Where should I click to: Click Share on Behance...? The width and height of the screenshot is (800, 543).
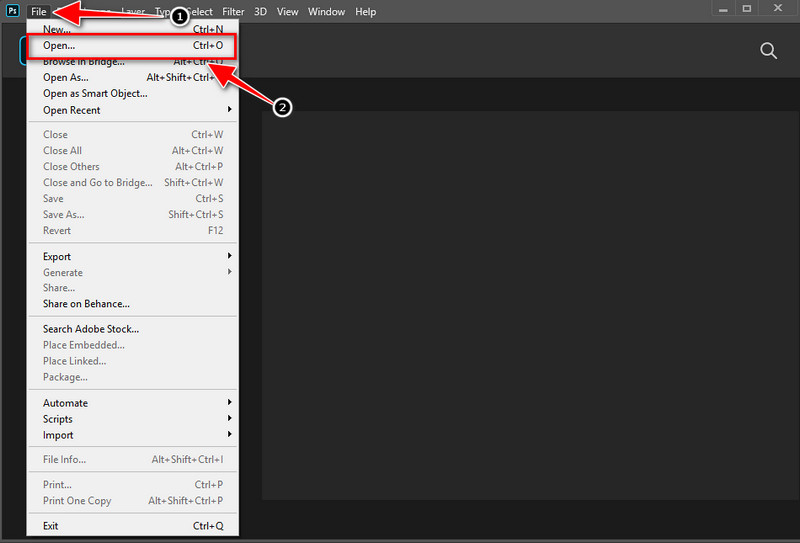click(86, 304)
